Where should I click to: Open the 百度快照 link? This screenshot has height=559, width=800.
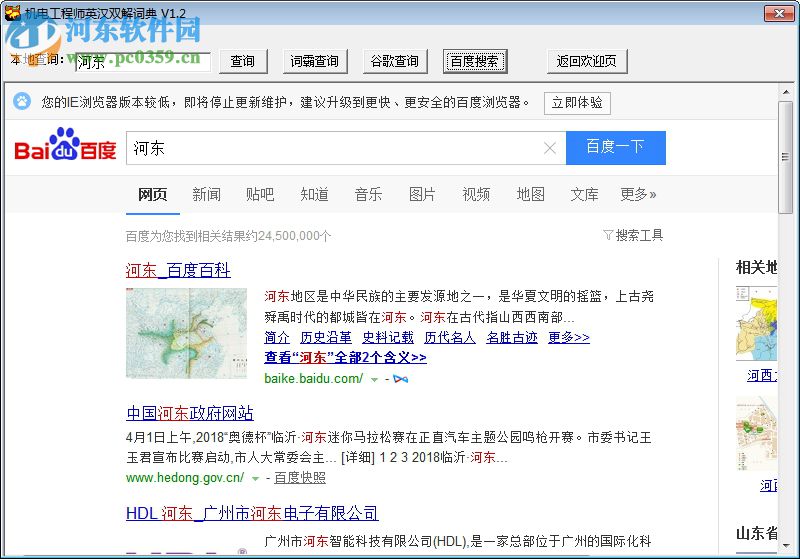pyautogui.click(x=300, y=478)
